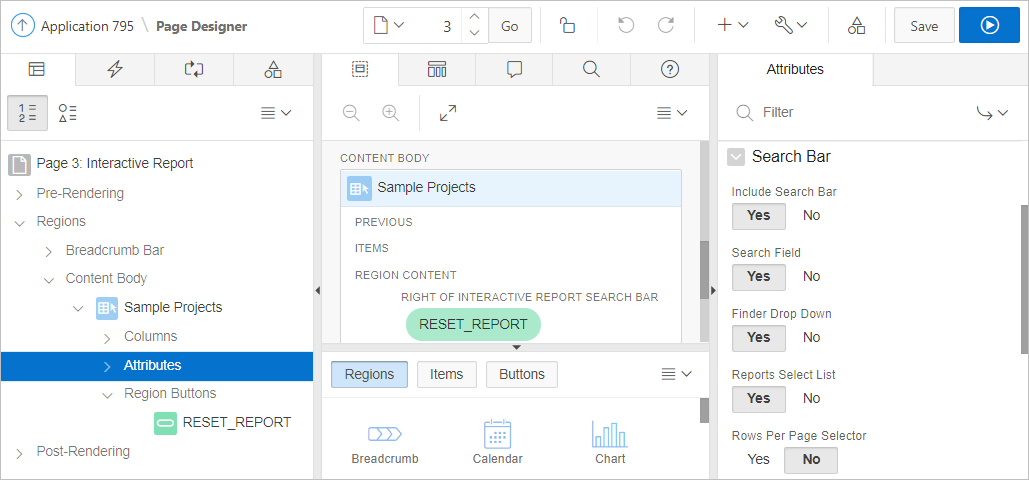
Task: Set Finder Drop Down to No
Action: point(811,337)
